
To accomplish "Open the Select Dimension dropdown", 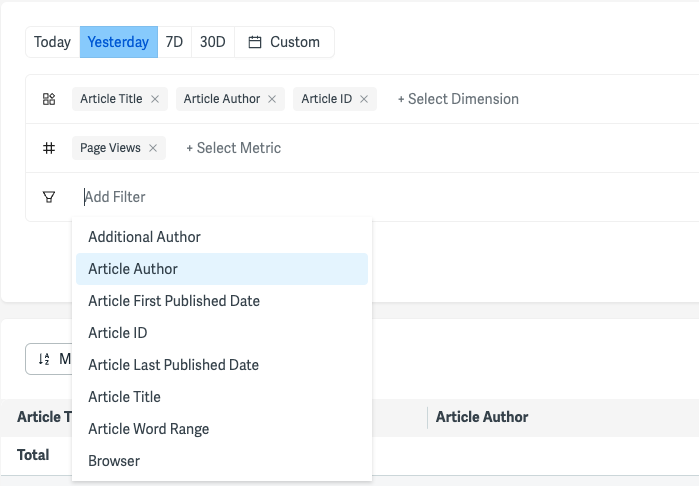I will [458, 99].
